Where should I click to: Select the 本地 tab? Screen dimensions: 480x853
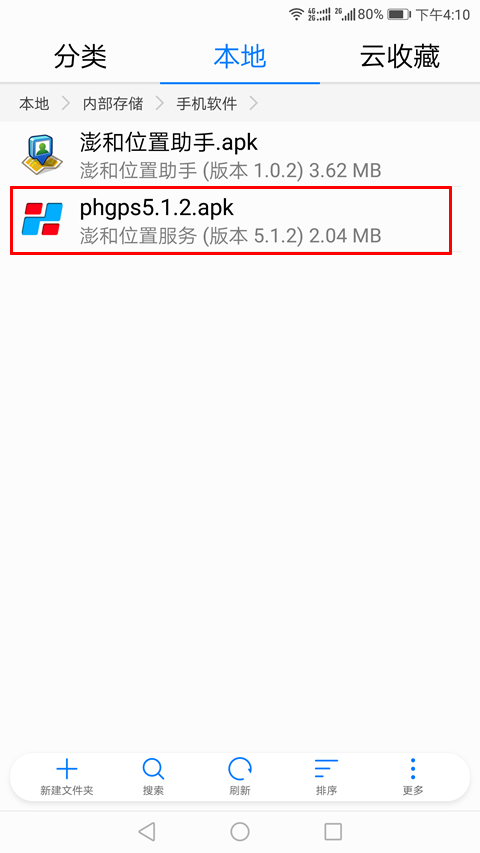pyautogui.click(x=240, y=56)
